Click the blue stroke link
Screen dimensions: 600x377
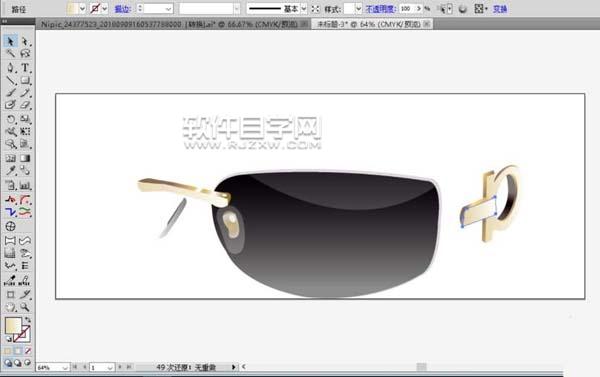point(122,9)
